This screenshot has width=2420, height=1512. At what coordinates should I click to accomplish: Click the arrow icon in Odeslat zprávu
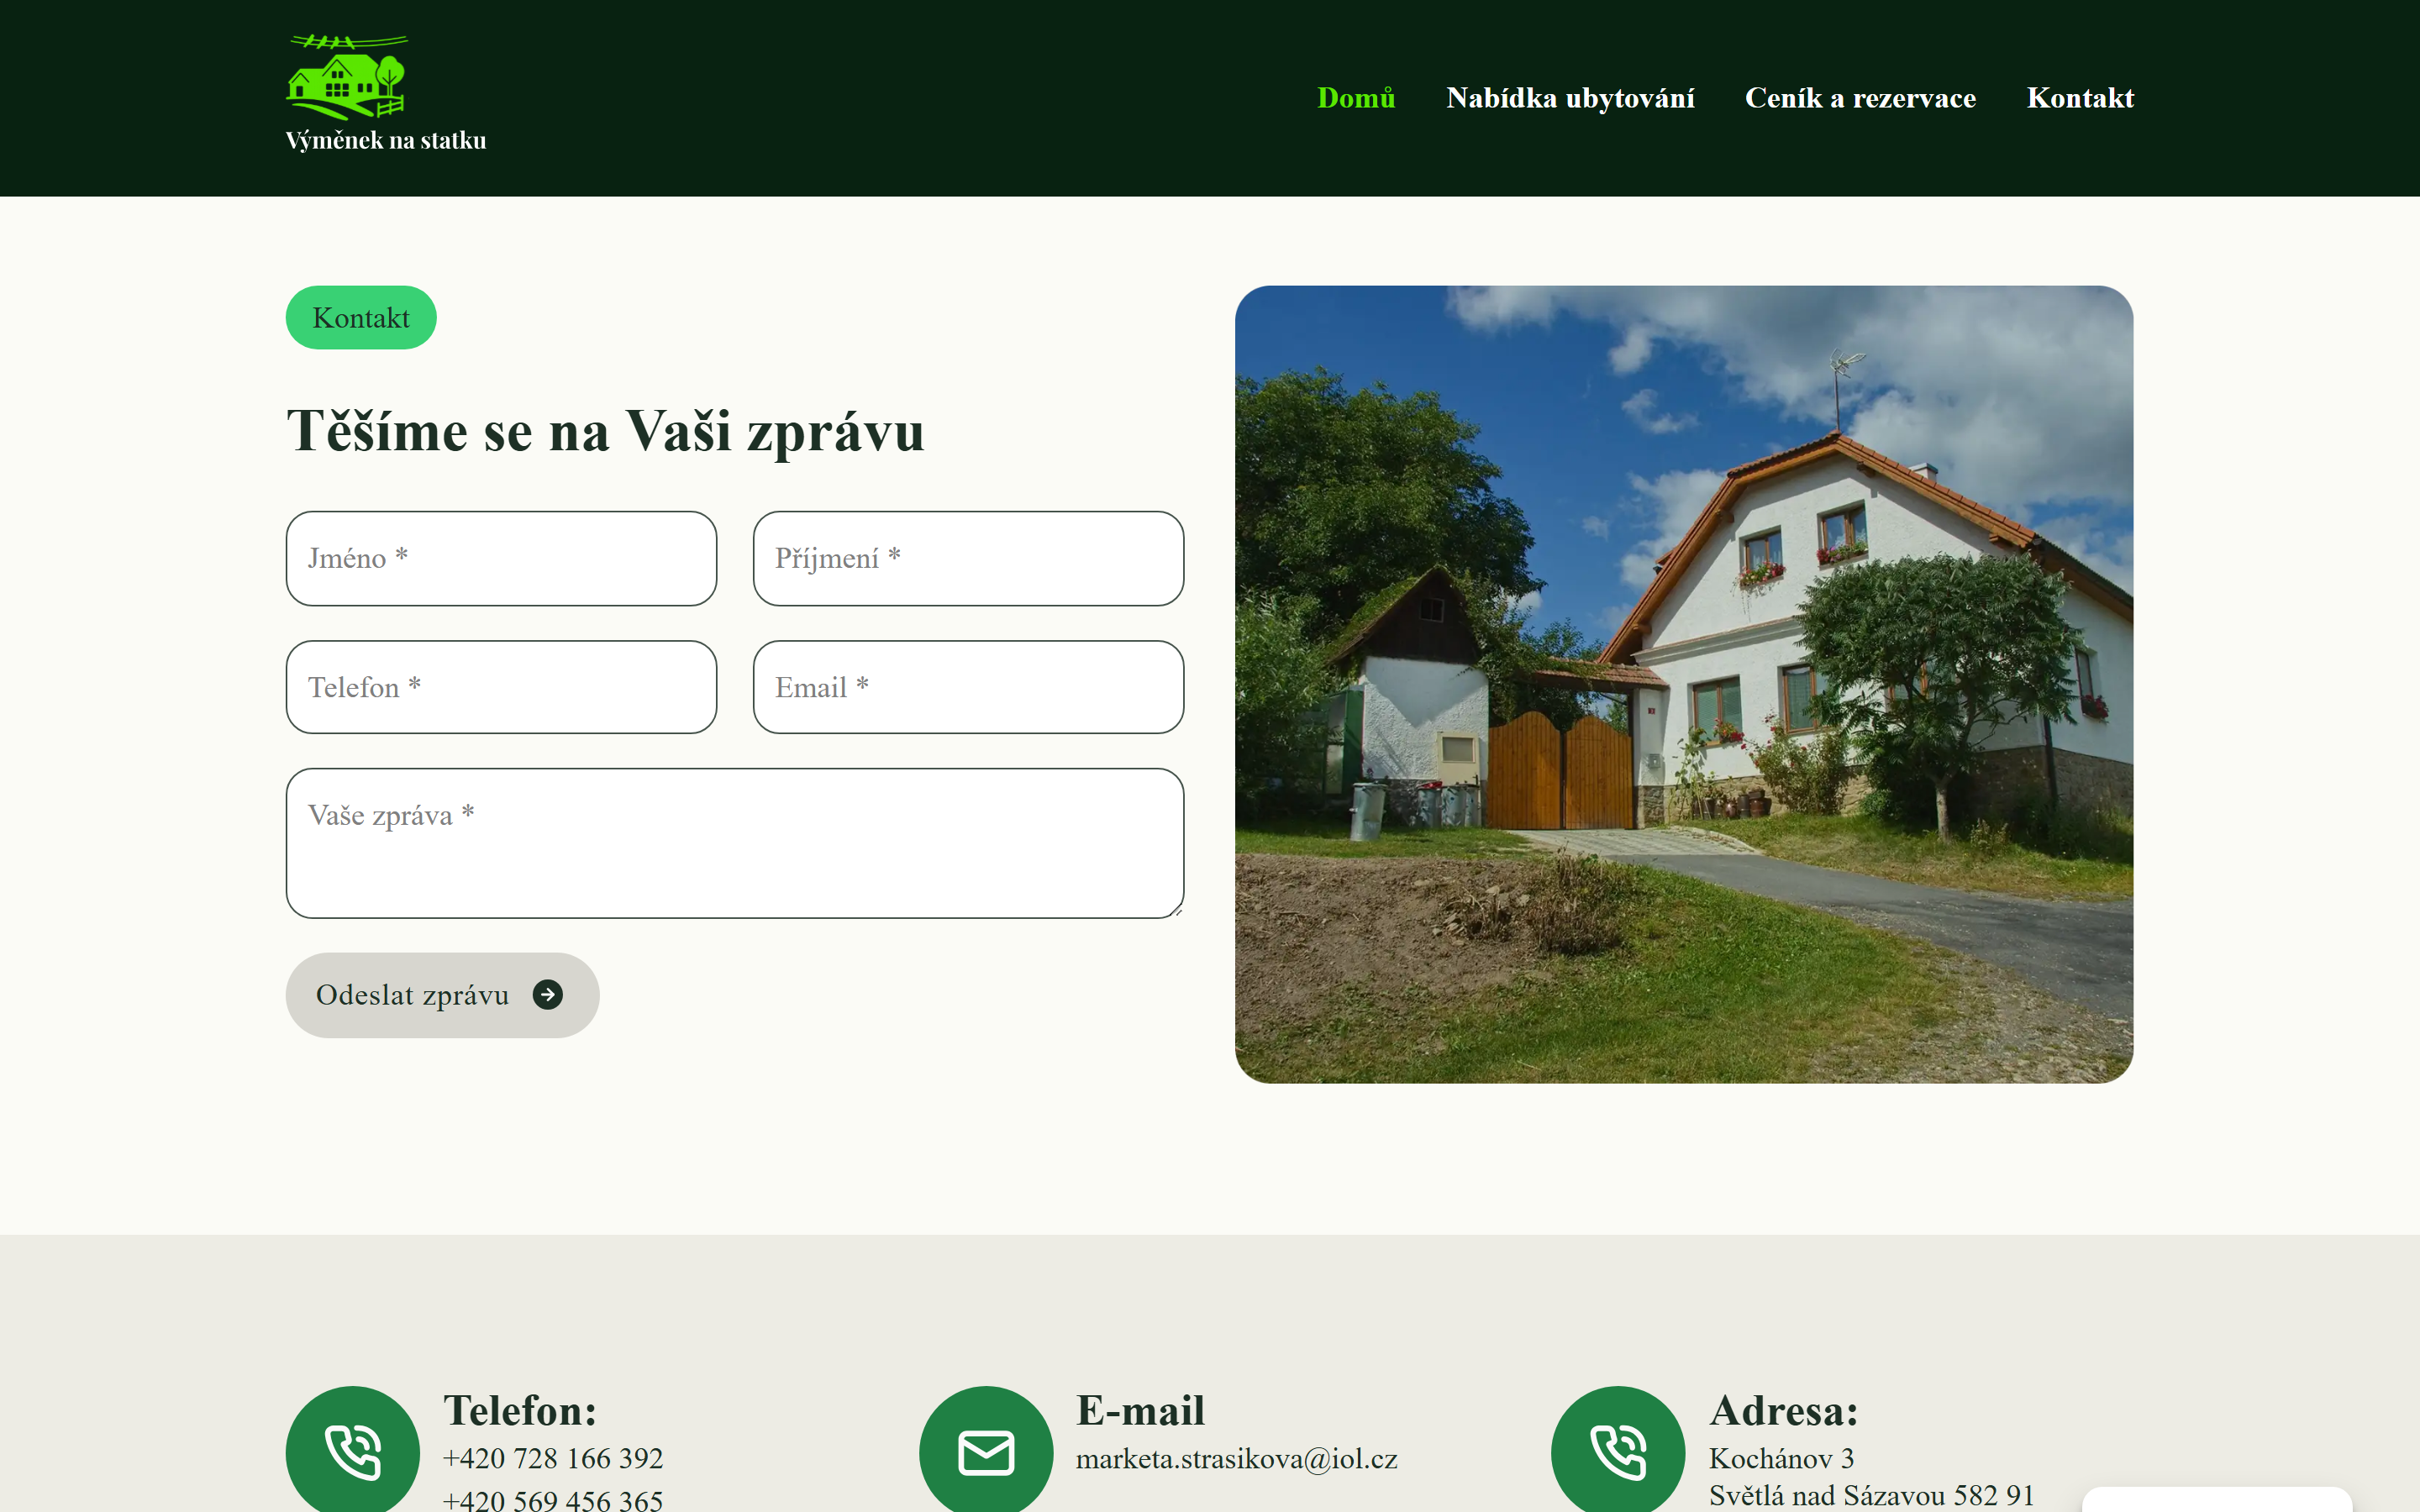point(547,995)
